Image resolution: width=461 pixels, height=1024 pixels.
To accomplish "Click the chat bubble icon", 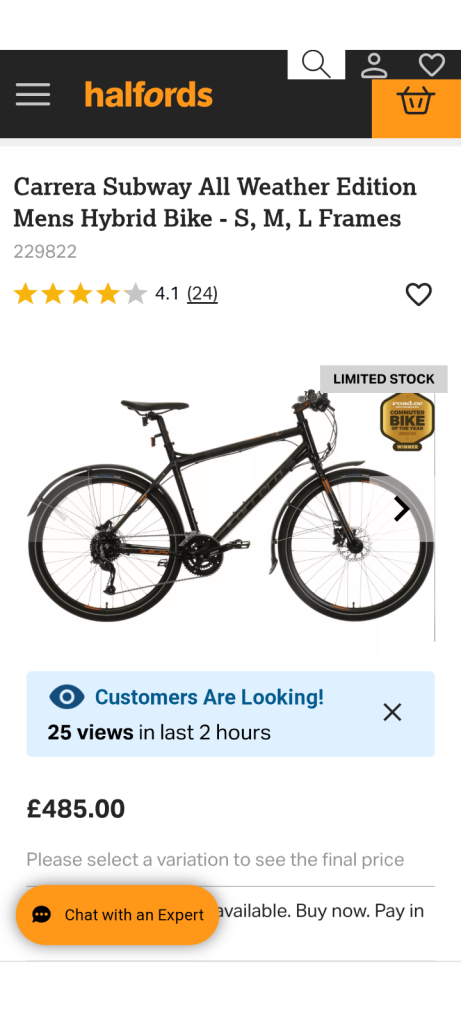I will pos(41,915).
